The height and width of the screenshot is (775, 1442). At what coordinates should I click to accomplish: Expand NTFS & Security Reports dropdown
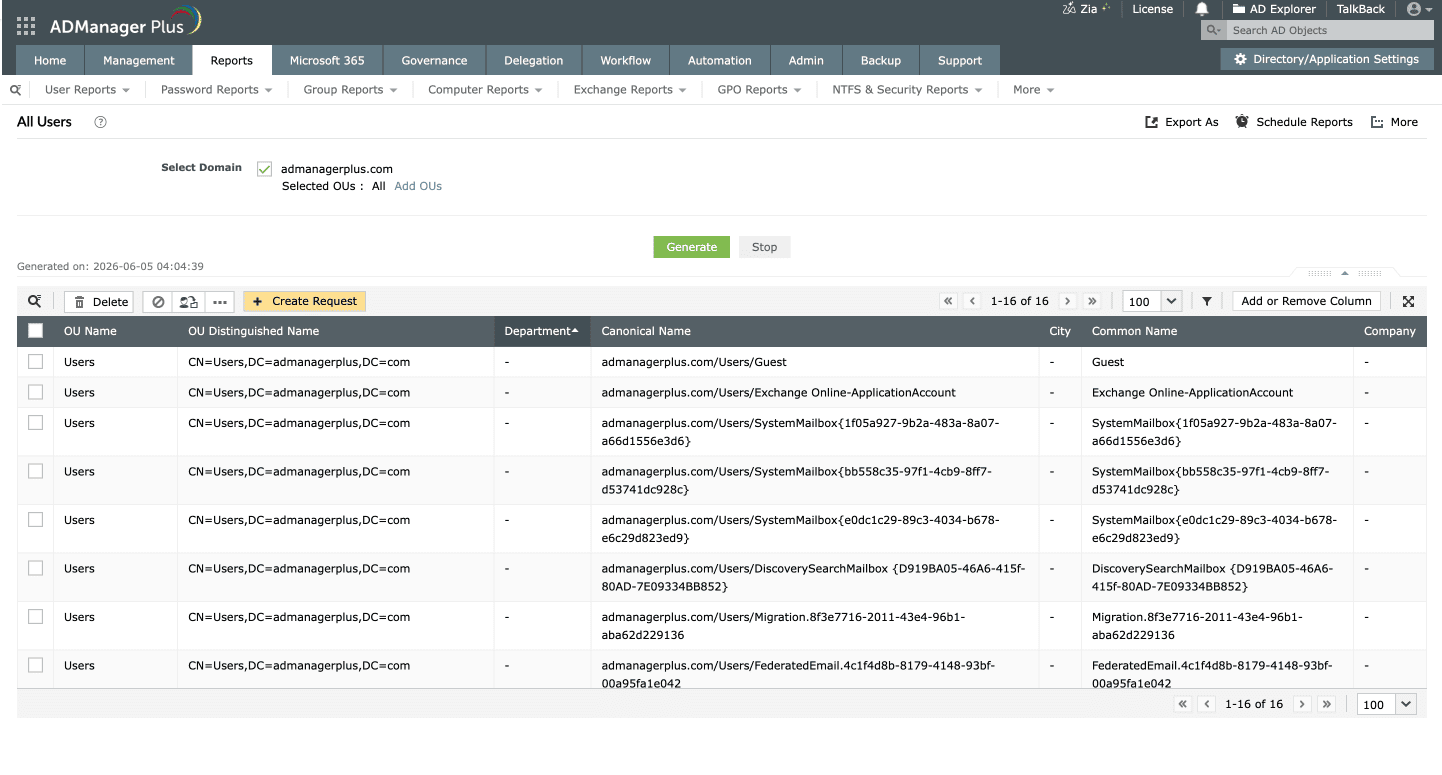907,90
